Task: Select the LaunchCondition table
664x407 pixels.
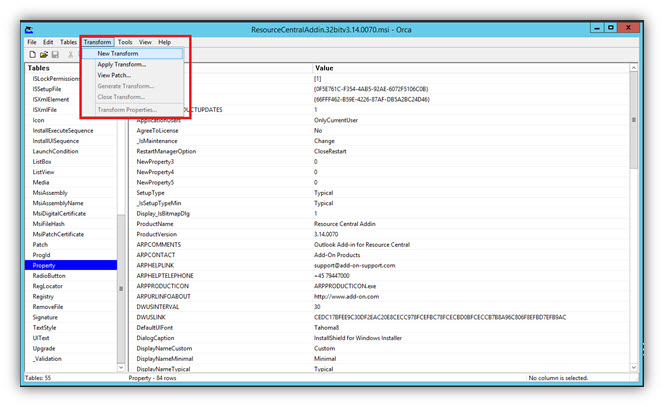Action: point(55,151)
